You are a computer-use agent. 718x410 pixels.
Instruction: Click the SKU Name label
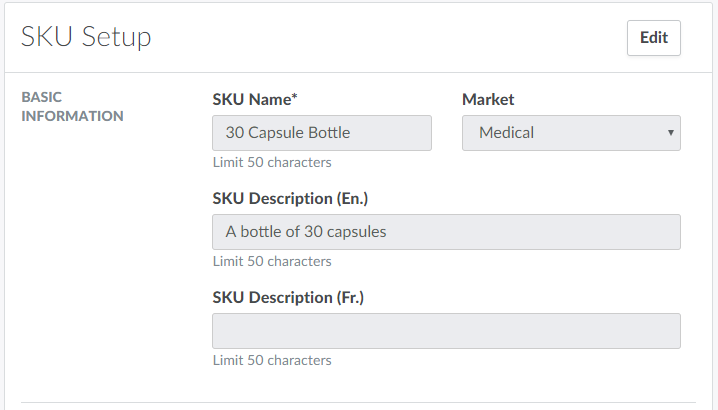click(x=252, y=100)
